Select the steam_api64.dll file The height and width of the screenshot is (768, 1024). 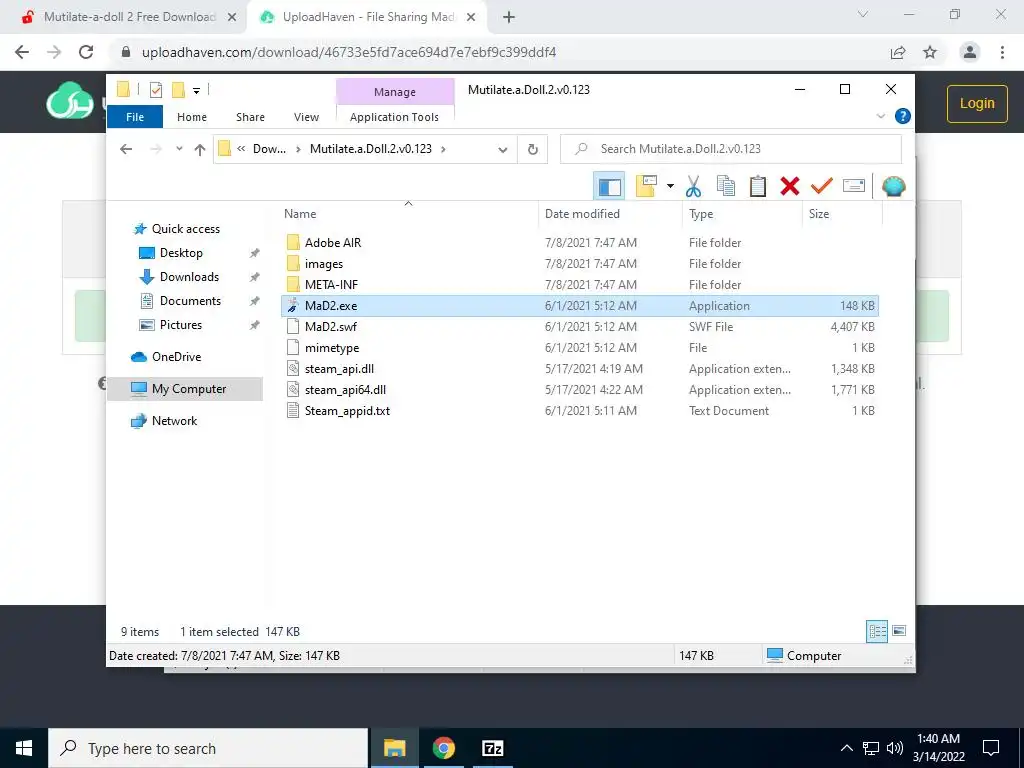(345, 389)
